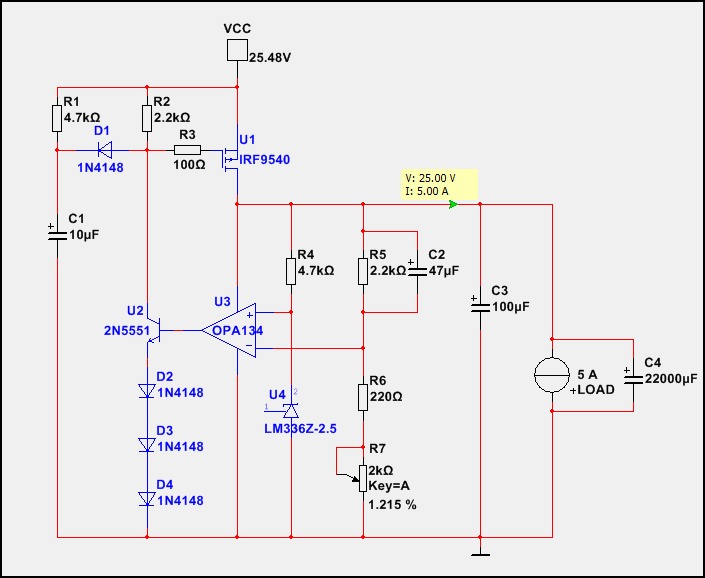
Task: Click the D1 1N4148 value label
Action: pos(101,168)
